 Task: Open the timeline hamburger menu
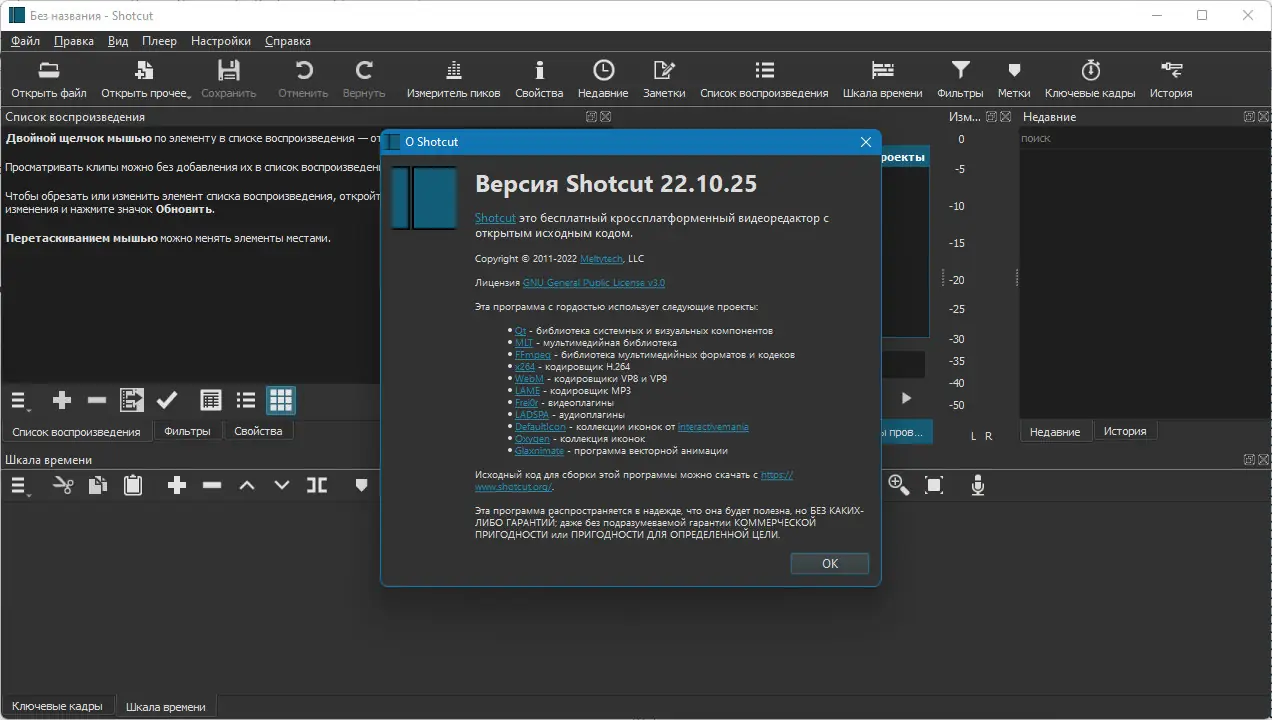click(x=19, y=485)
